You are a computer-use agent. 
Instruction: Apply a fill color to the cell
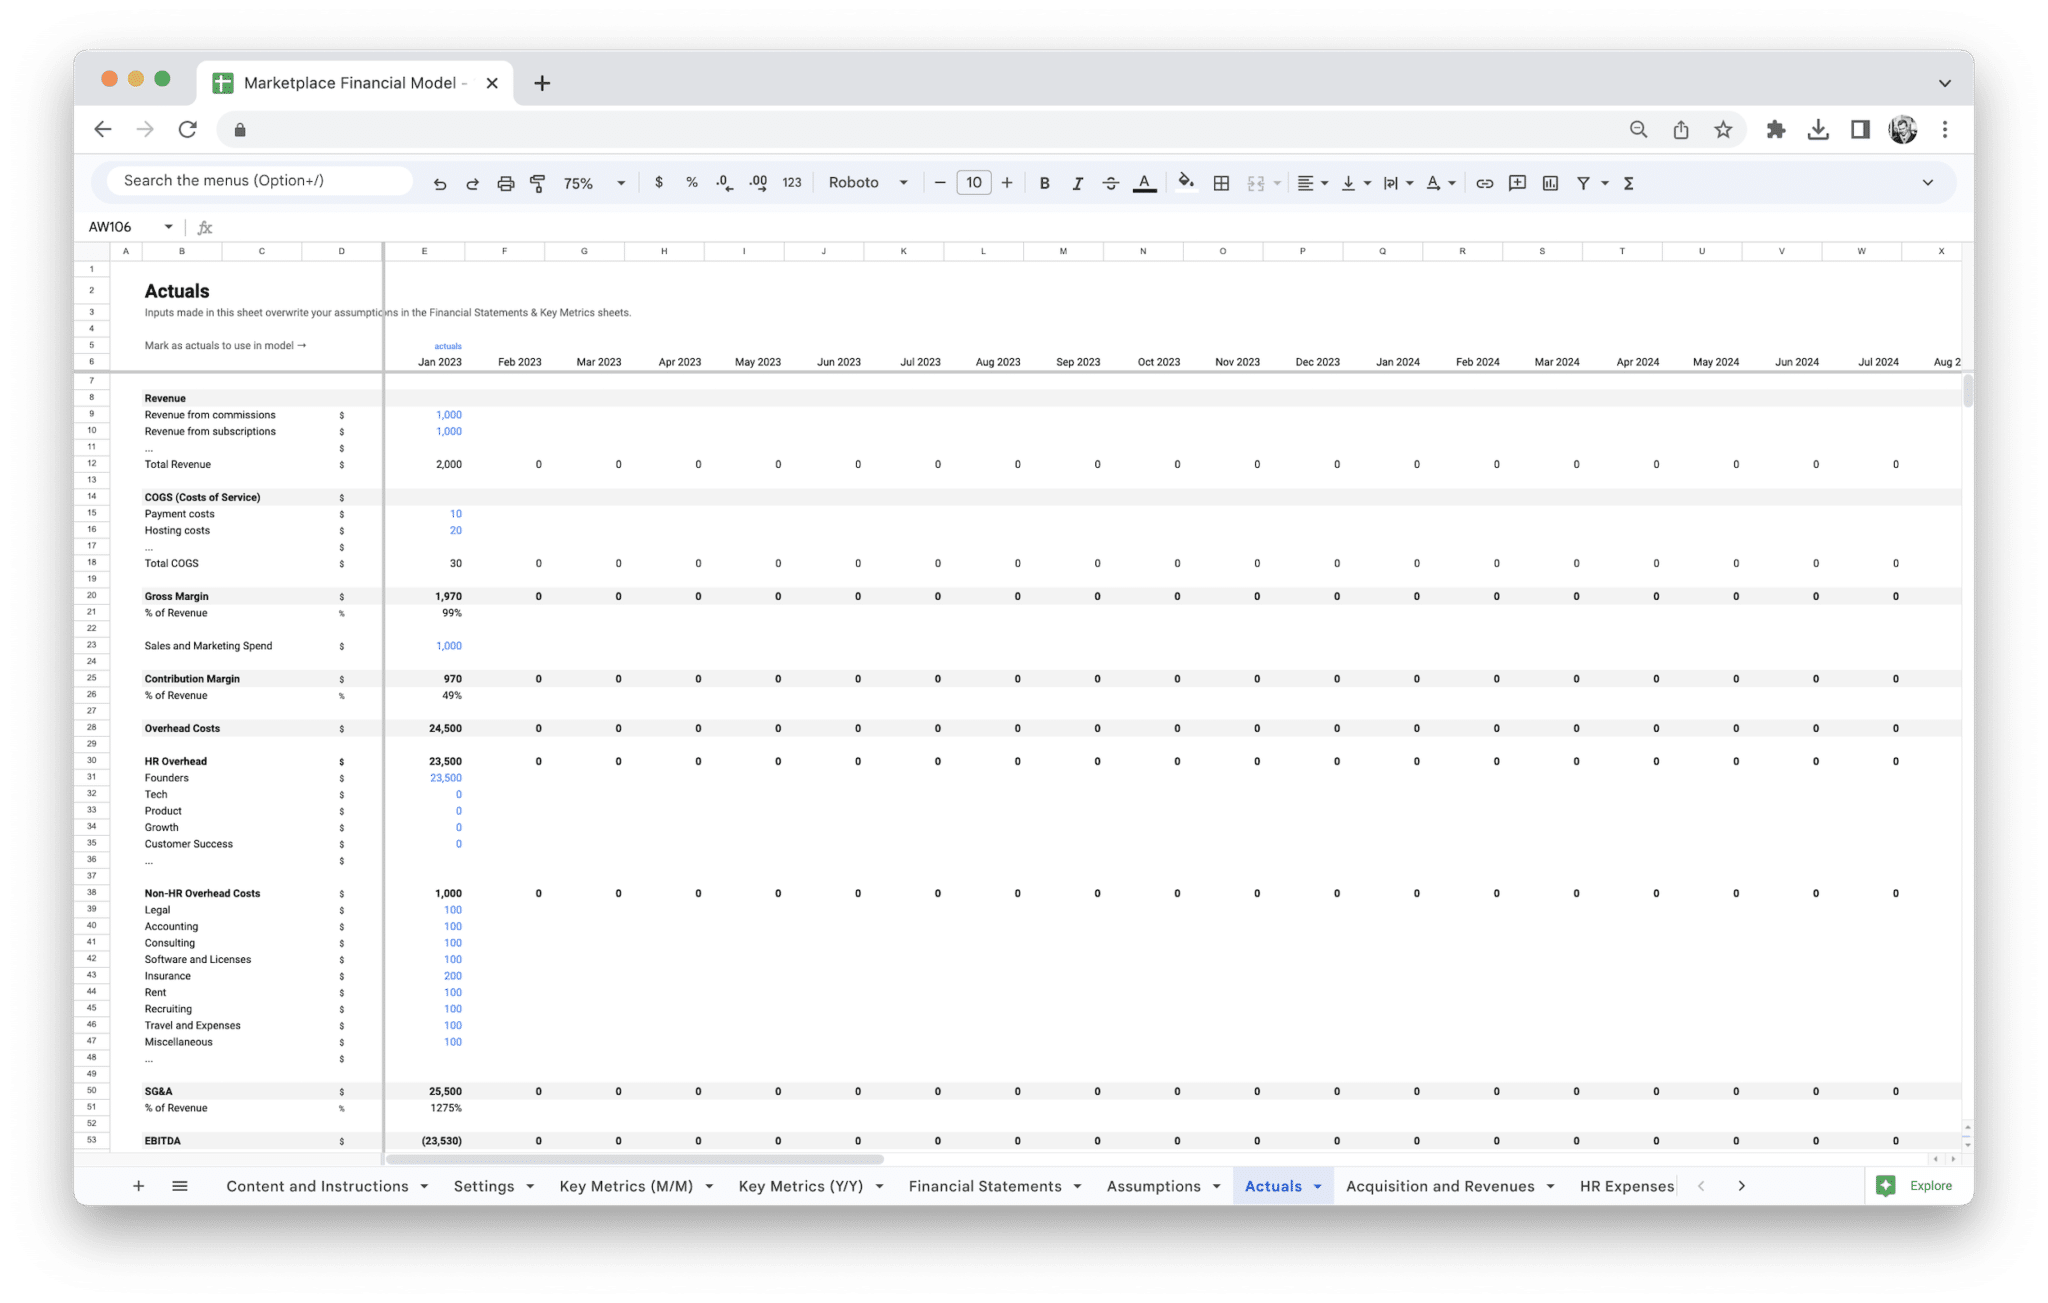(1185, 182)
